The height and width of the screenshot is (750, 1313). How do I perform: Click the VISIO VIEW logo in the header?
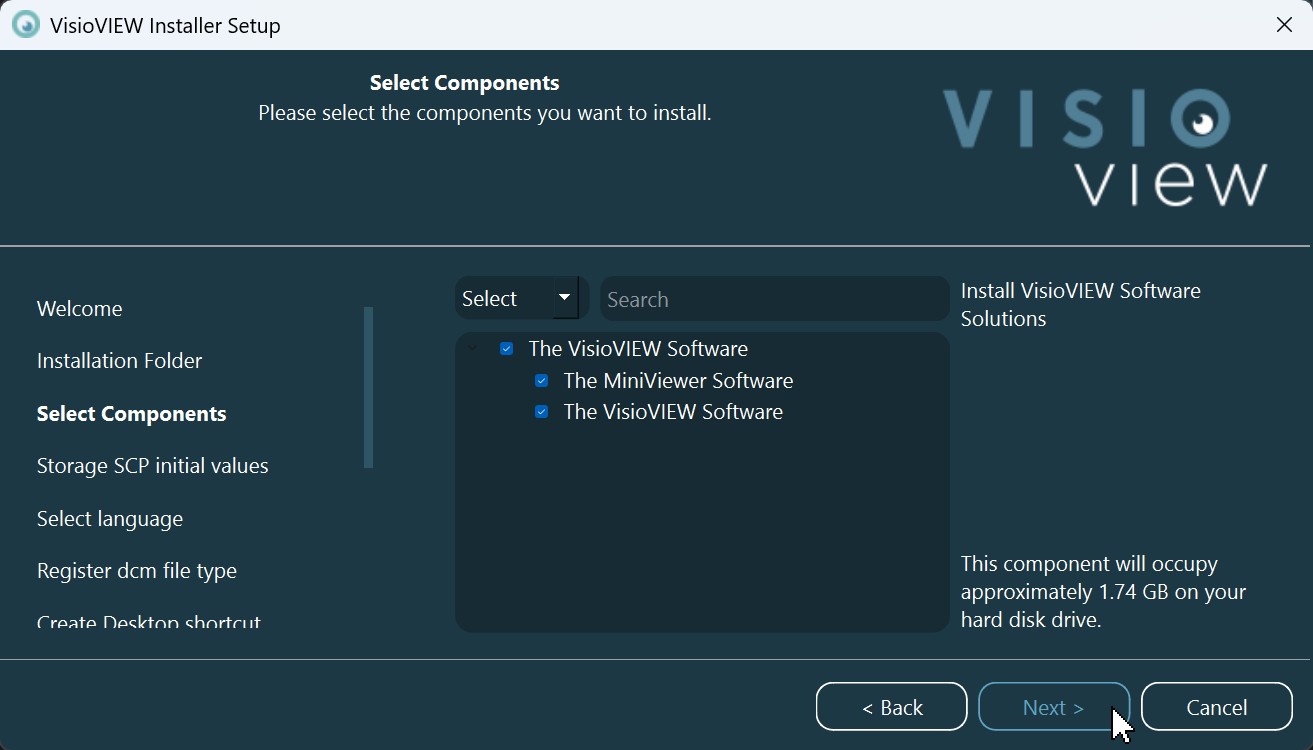click(x=1105, y=147)
